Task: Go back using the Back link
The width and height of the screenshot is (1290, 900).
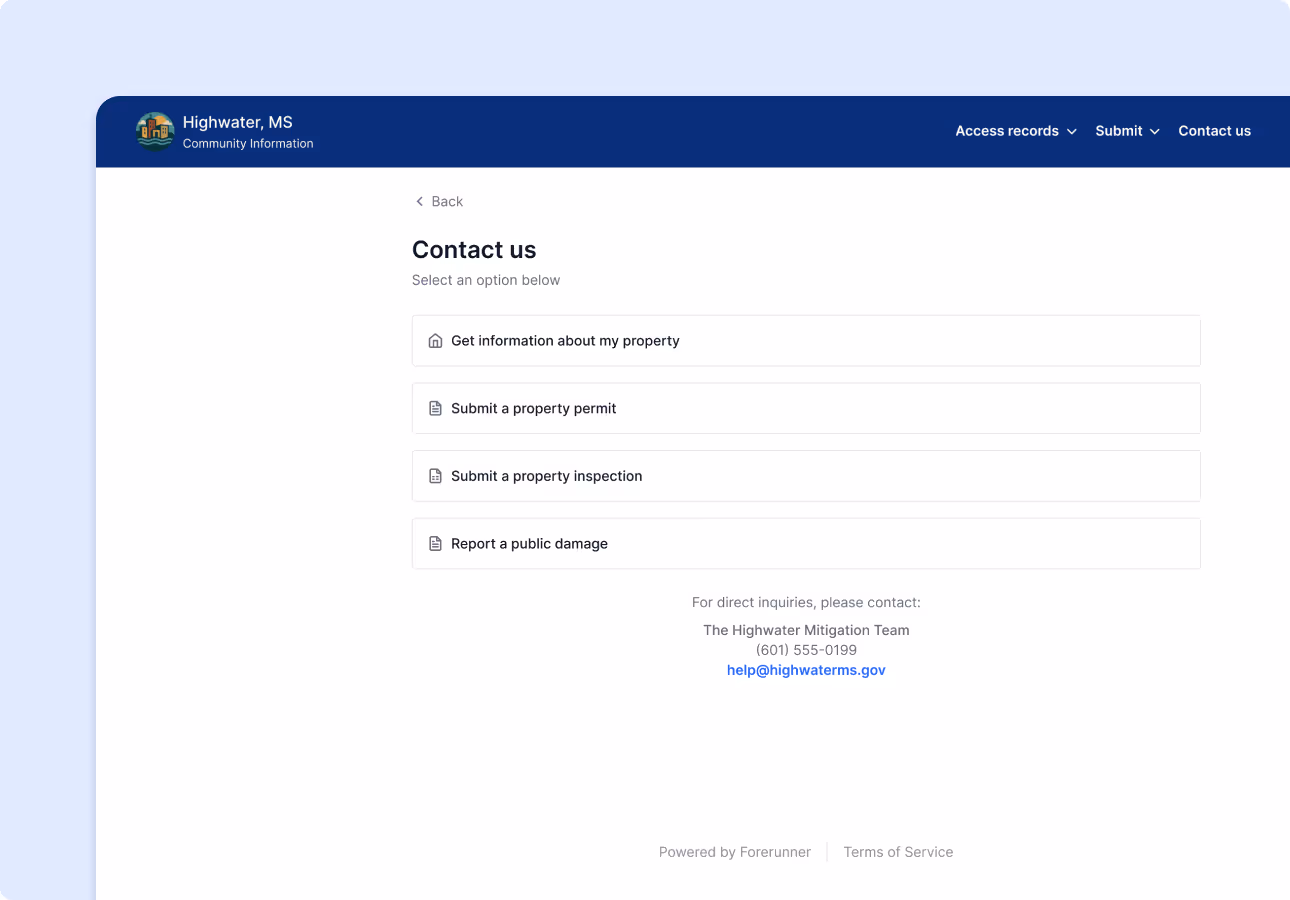Action: pos(439,202)
